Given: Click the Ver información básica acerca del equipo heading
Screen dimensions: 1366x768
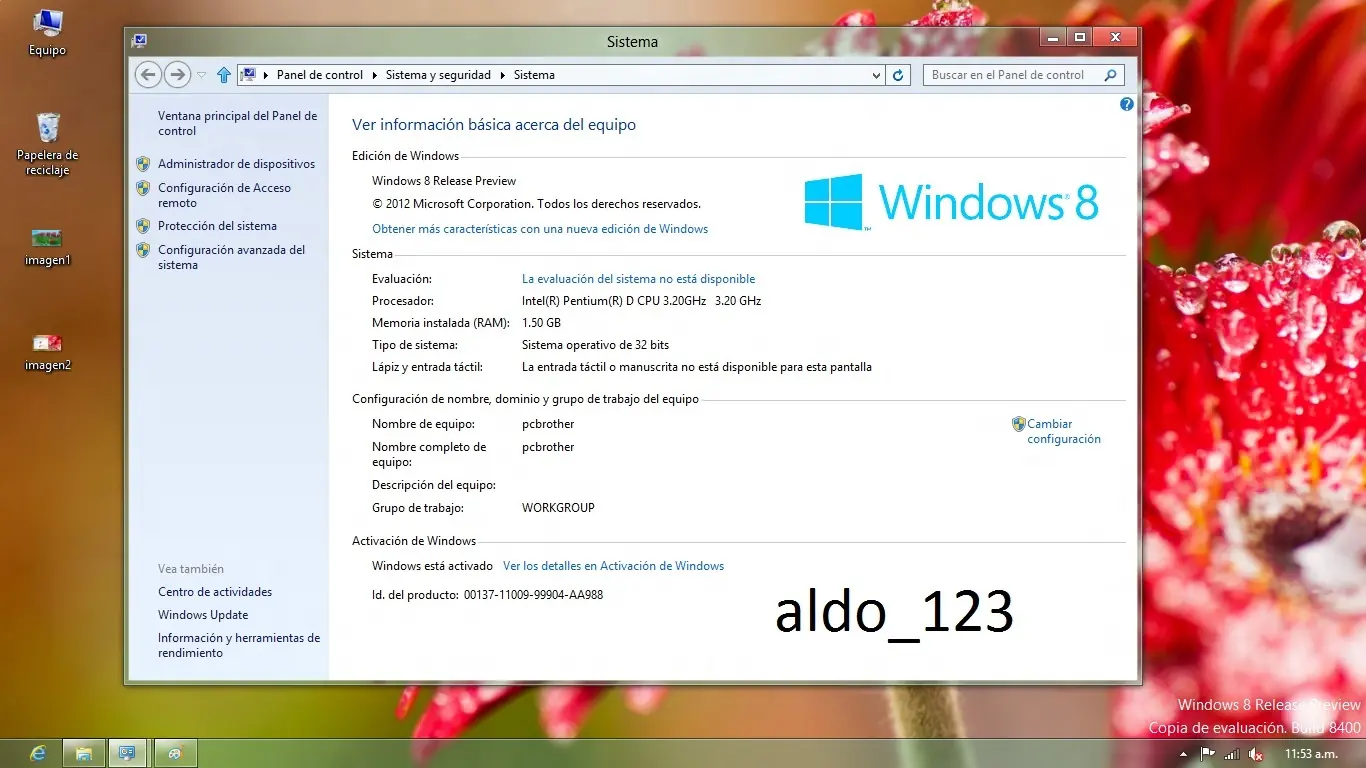Looking at the screenshot, I should coord(494,125).
